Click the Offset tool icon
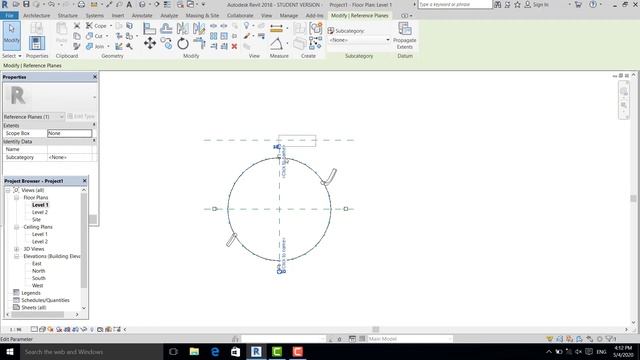 pos(166,29)
